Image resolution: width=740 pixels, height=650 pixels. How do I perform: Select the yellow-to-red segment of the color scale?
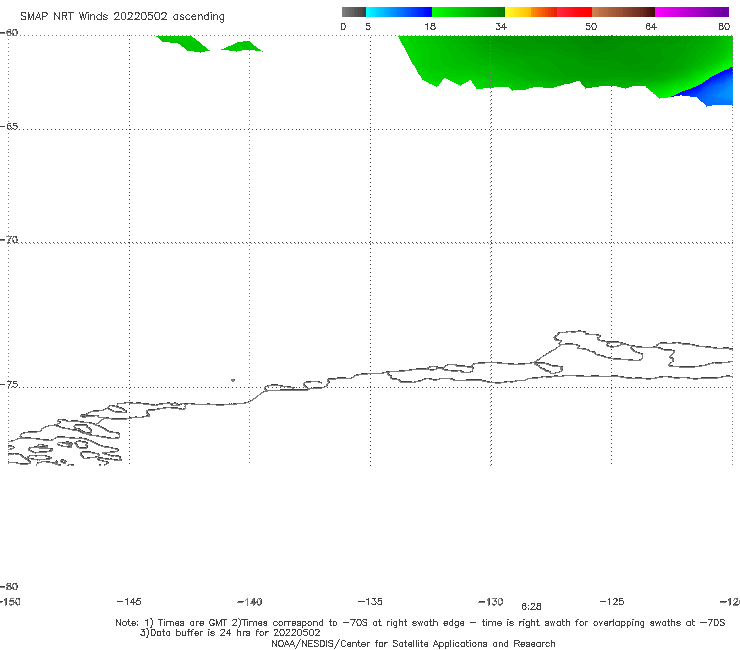click(548, 12)
